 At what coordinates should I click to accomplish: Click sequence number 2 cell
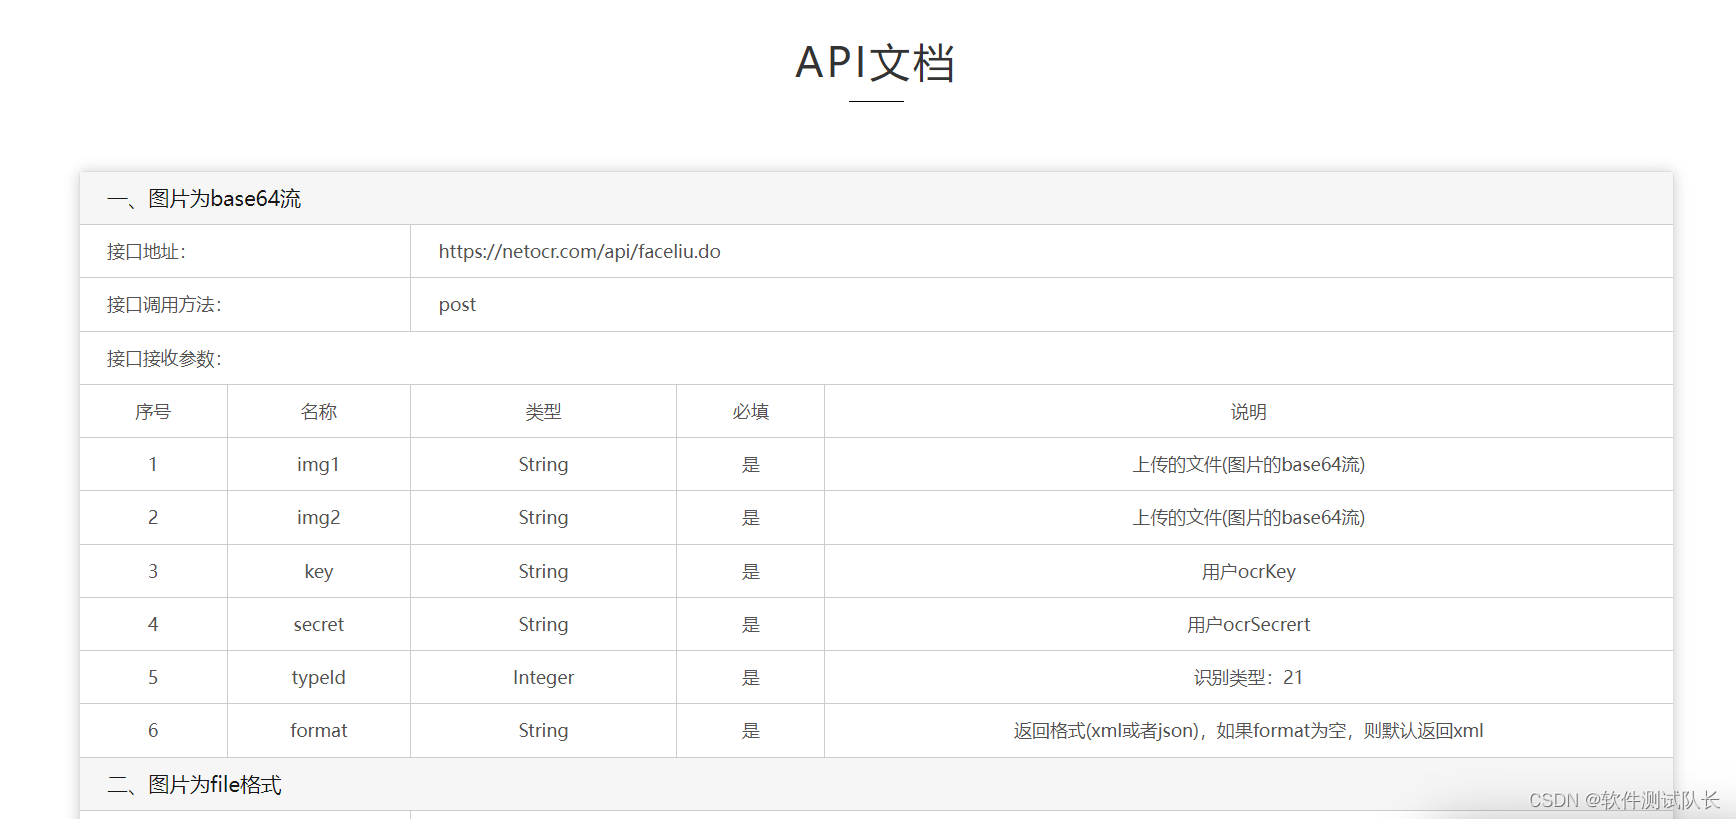(153, 517)
